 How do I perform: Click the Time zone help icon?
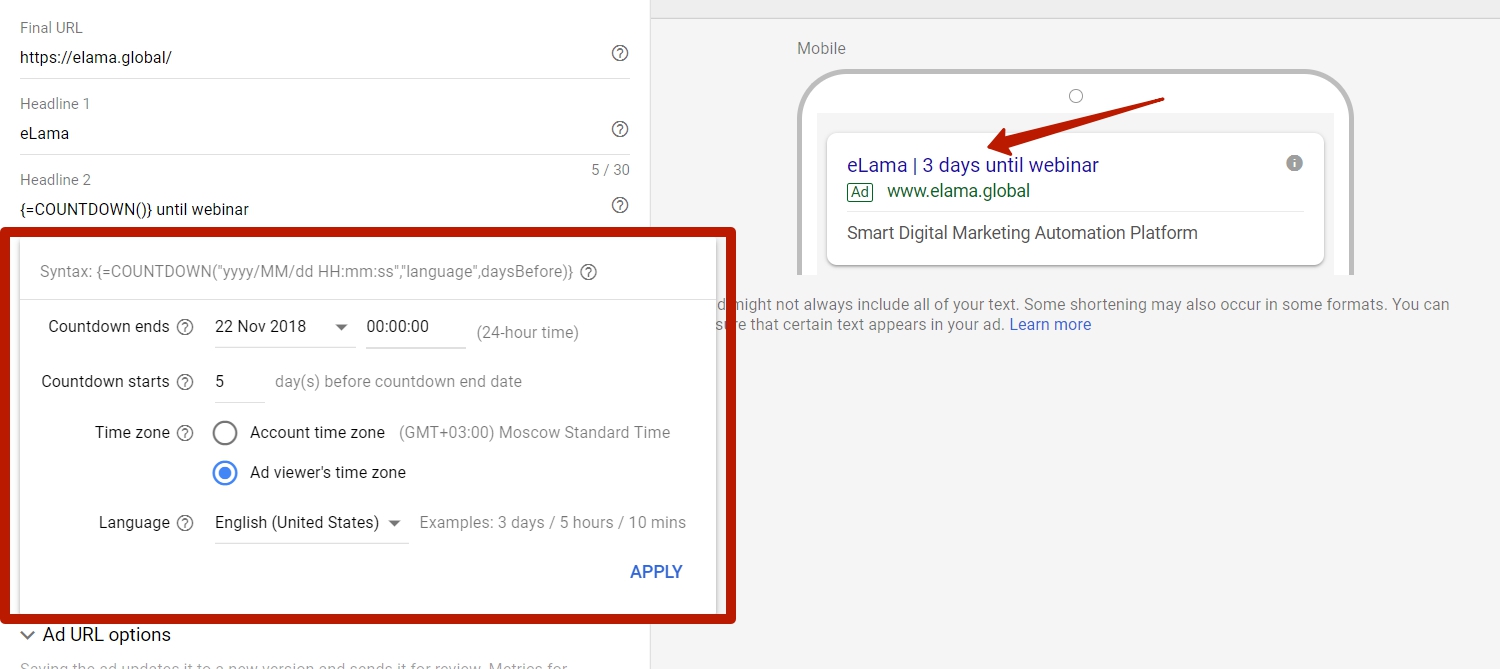coord(185,433)
